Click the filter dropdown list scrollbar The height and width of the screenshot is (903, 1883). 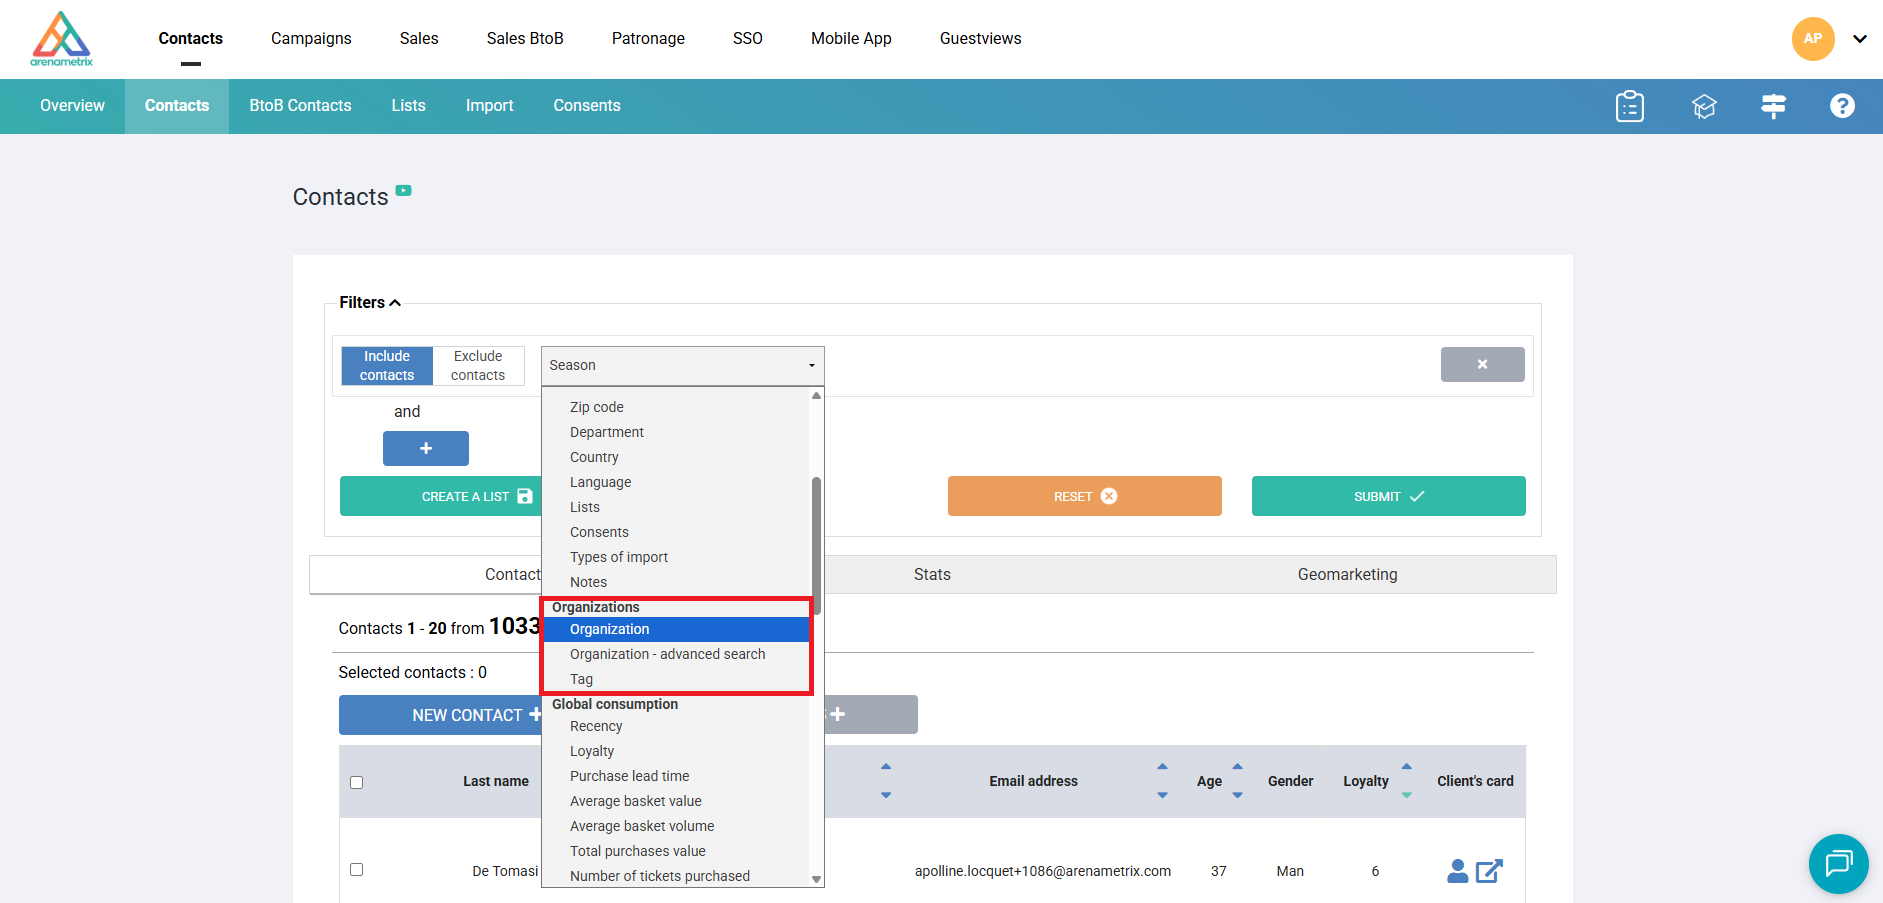click(x=816, y=545)
